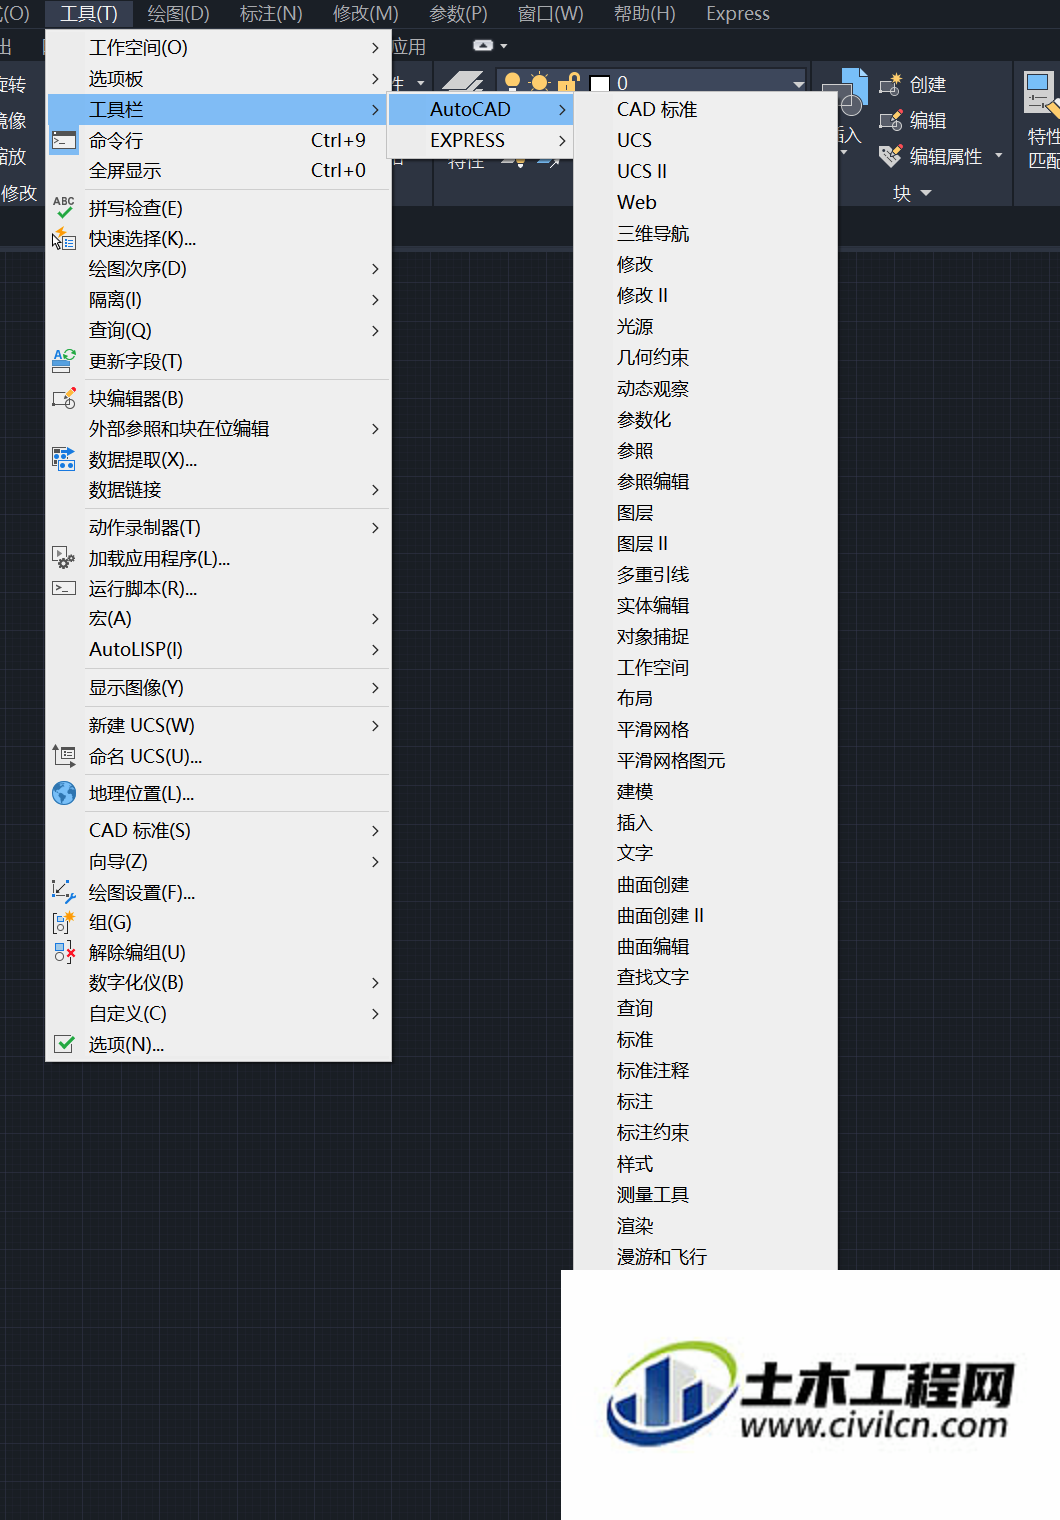Expand the 块 panel arrow on ribbon
1060x1520 pixels.
(x=926, y=193)
